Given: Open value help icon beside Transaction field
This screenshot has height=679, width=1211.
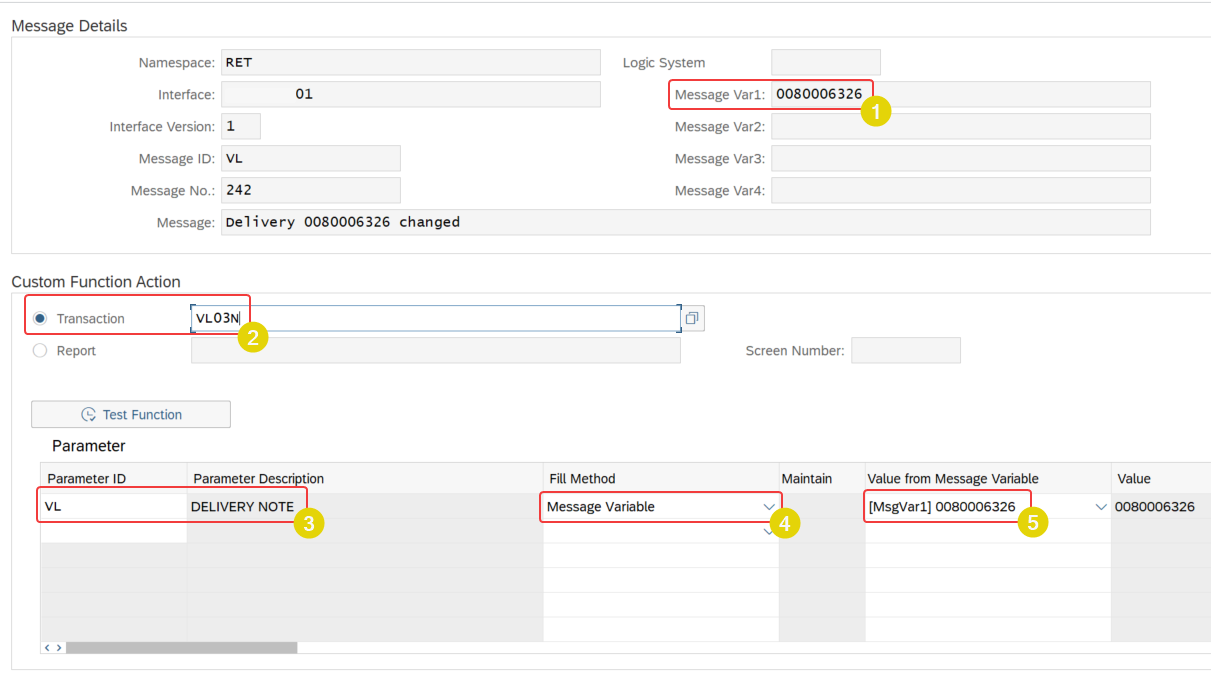Looking at the screenshot, I should click(x=692, y=318).
